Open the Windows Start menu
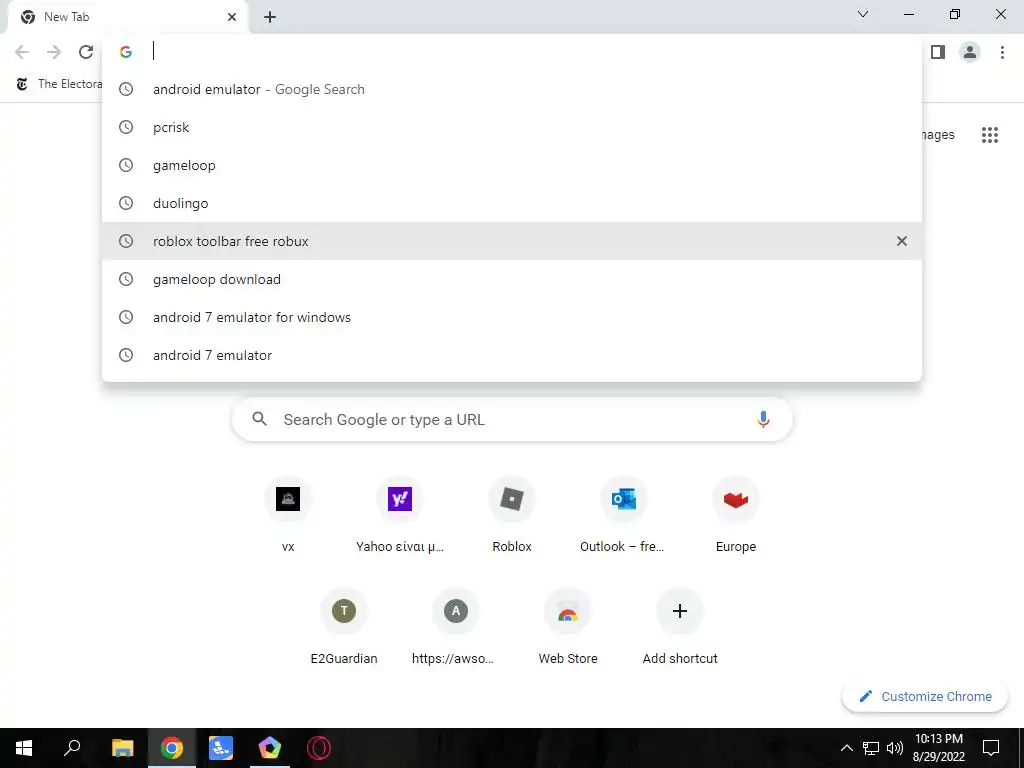Viewport: 1024px width, 768px height. tap(24, 748)
